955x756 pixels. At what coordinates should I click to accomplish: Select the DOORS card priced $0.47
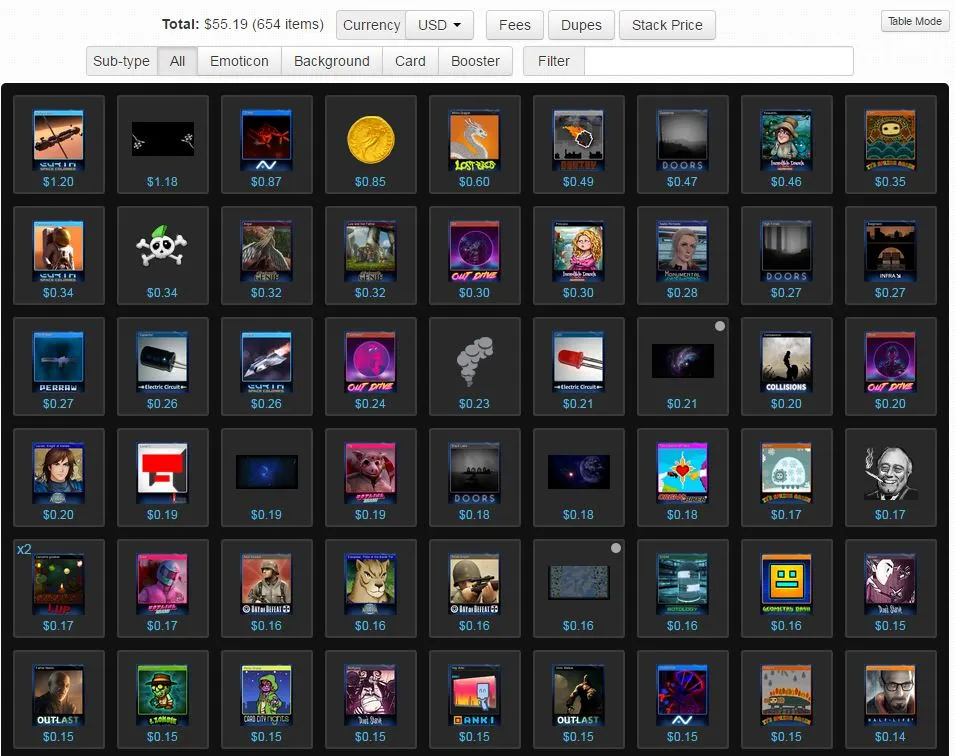point(683,144)
